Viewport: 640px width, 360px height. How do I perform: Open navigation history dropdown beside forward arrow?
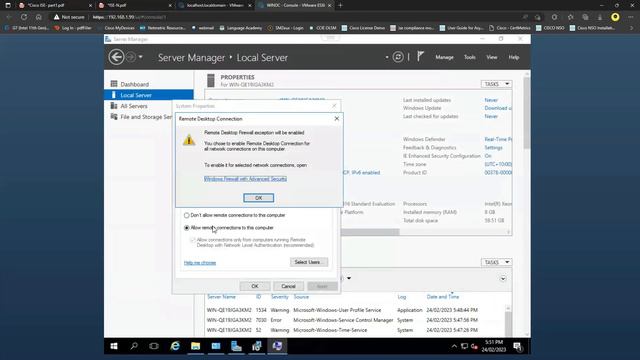point(140,57)
